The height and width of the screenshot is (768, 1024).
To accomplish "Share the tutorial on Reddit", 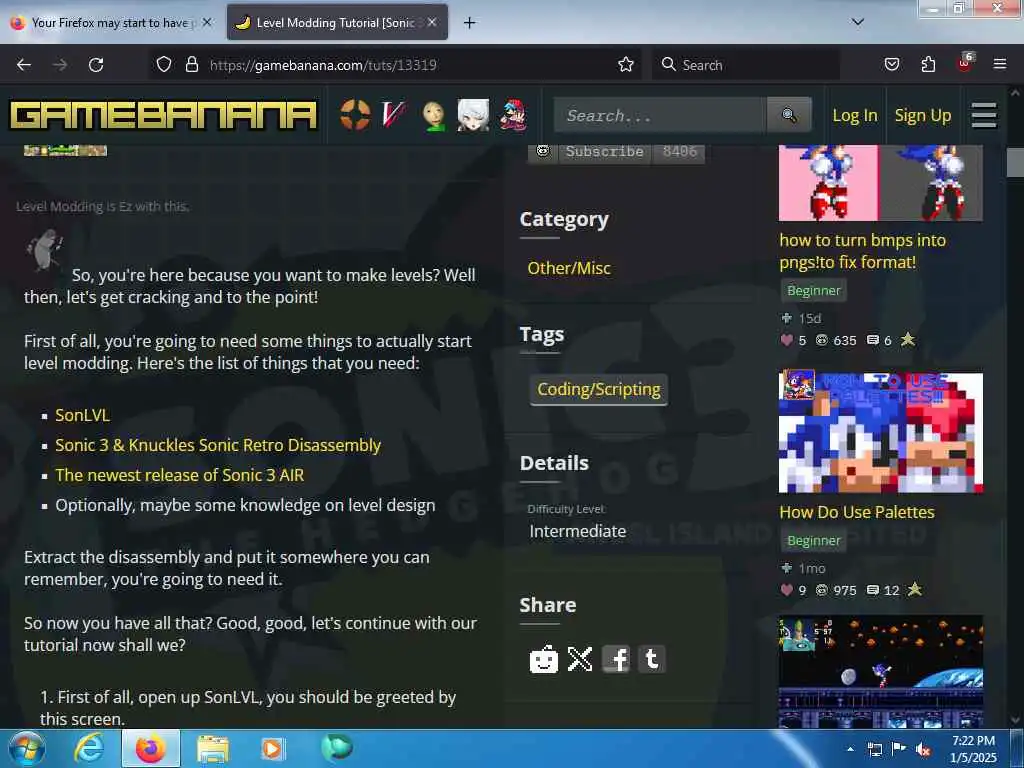I will pos(543,659).
